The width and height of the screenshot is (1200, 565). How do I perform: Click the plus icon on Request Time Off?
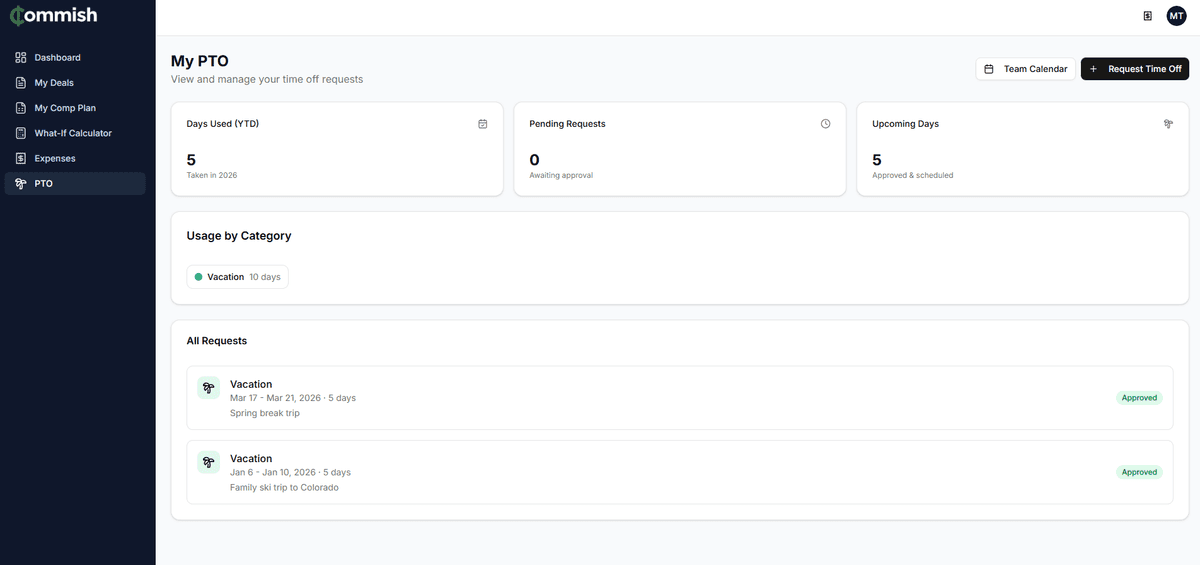click(1094, 69)
